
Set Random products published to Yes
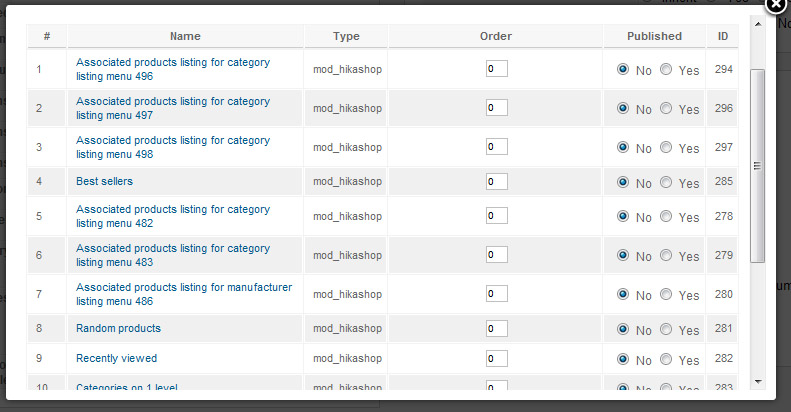click(x=666, y=329)
